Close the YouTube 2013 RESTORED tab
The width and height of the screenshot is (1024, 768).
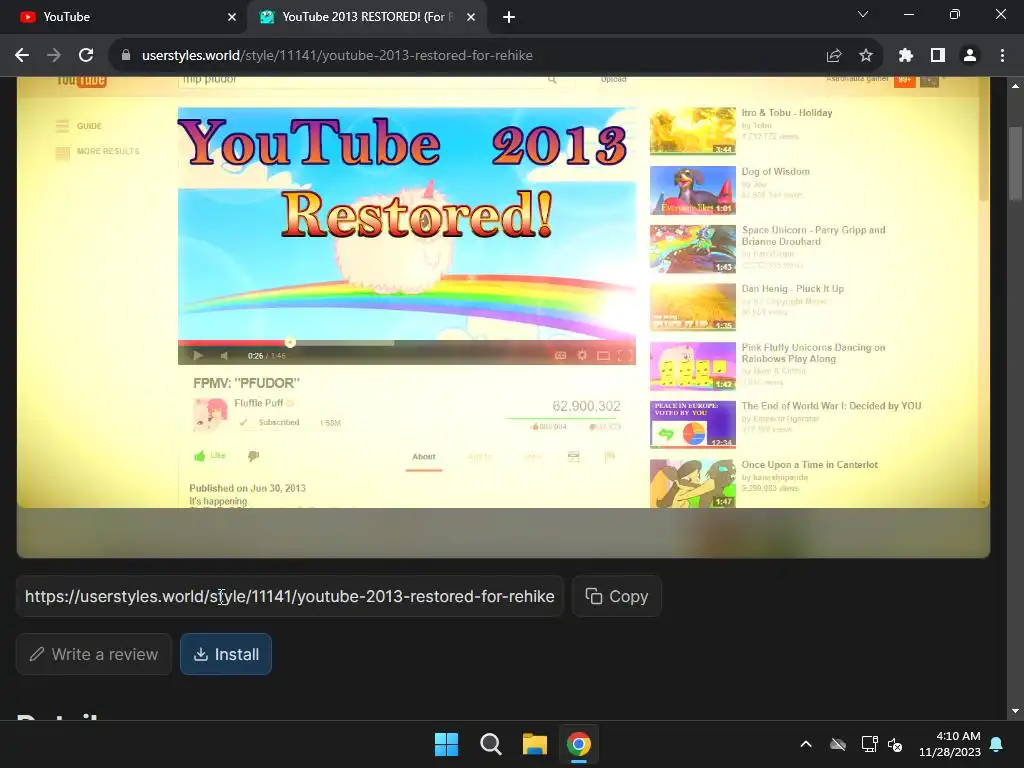click(x=471, y=17)
